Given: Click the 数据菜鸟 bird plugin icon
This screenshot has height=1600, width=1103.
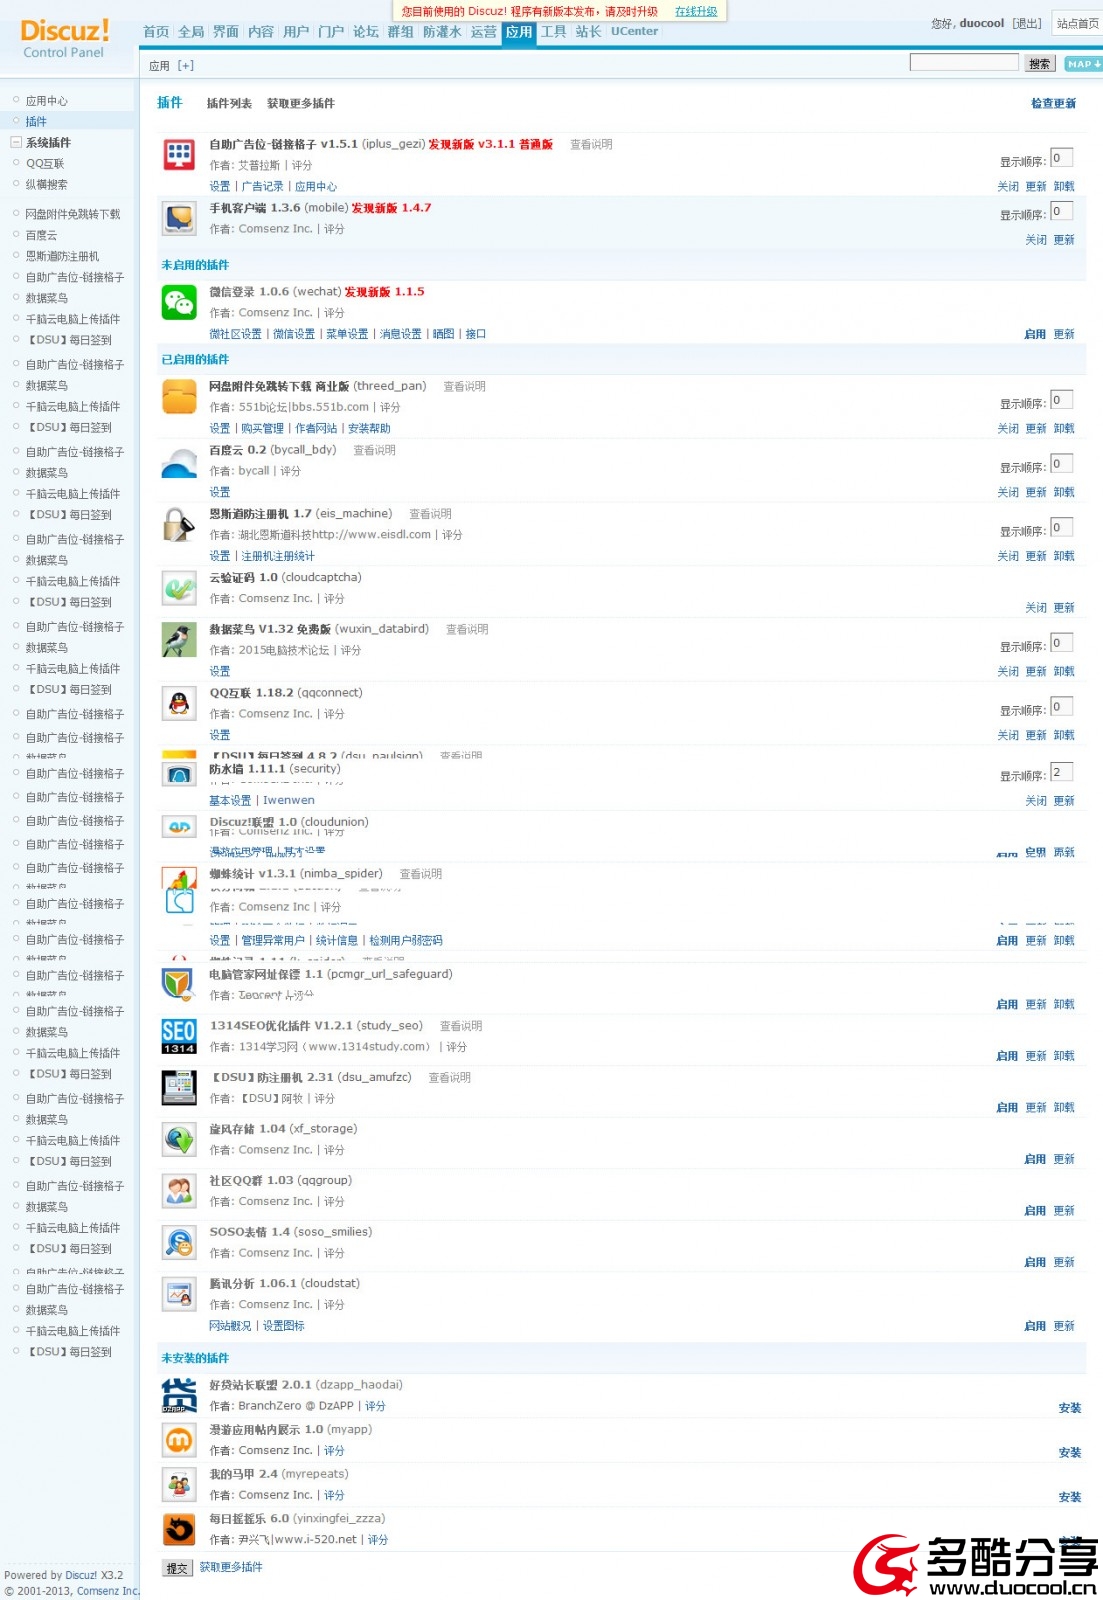Looking at the screenshot, I should 179,640.
